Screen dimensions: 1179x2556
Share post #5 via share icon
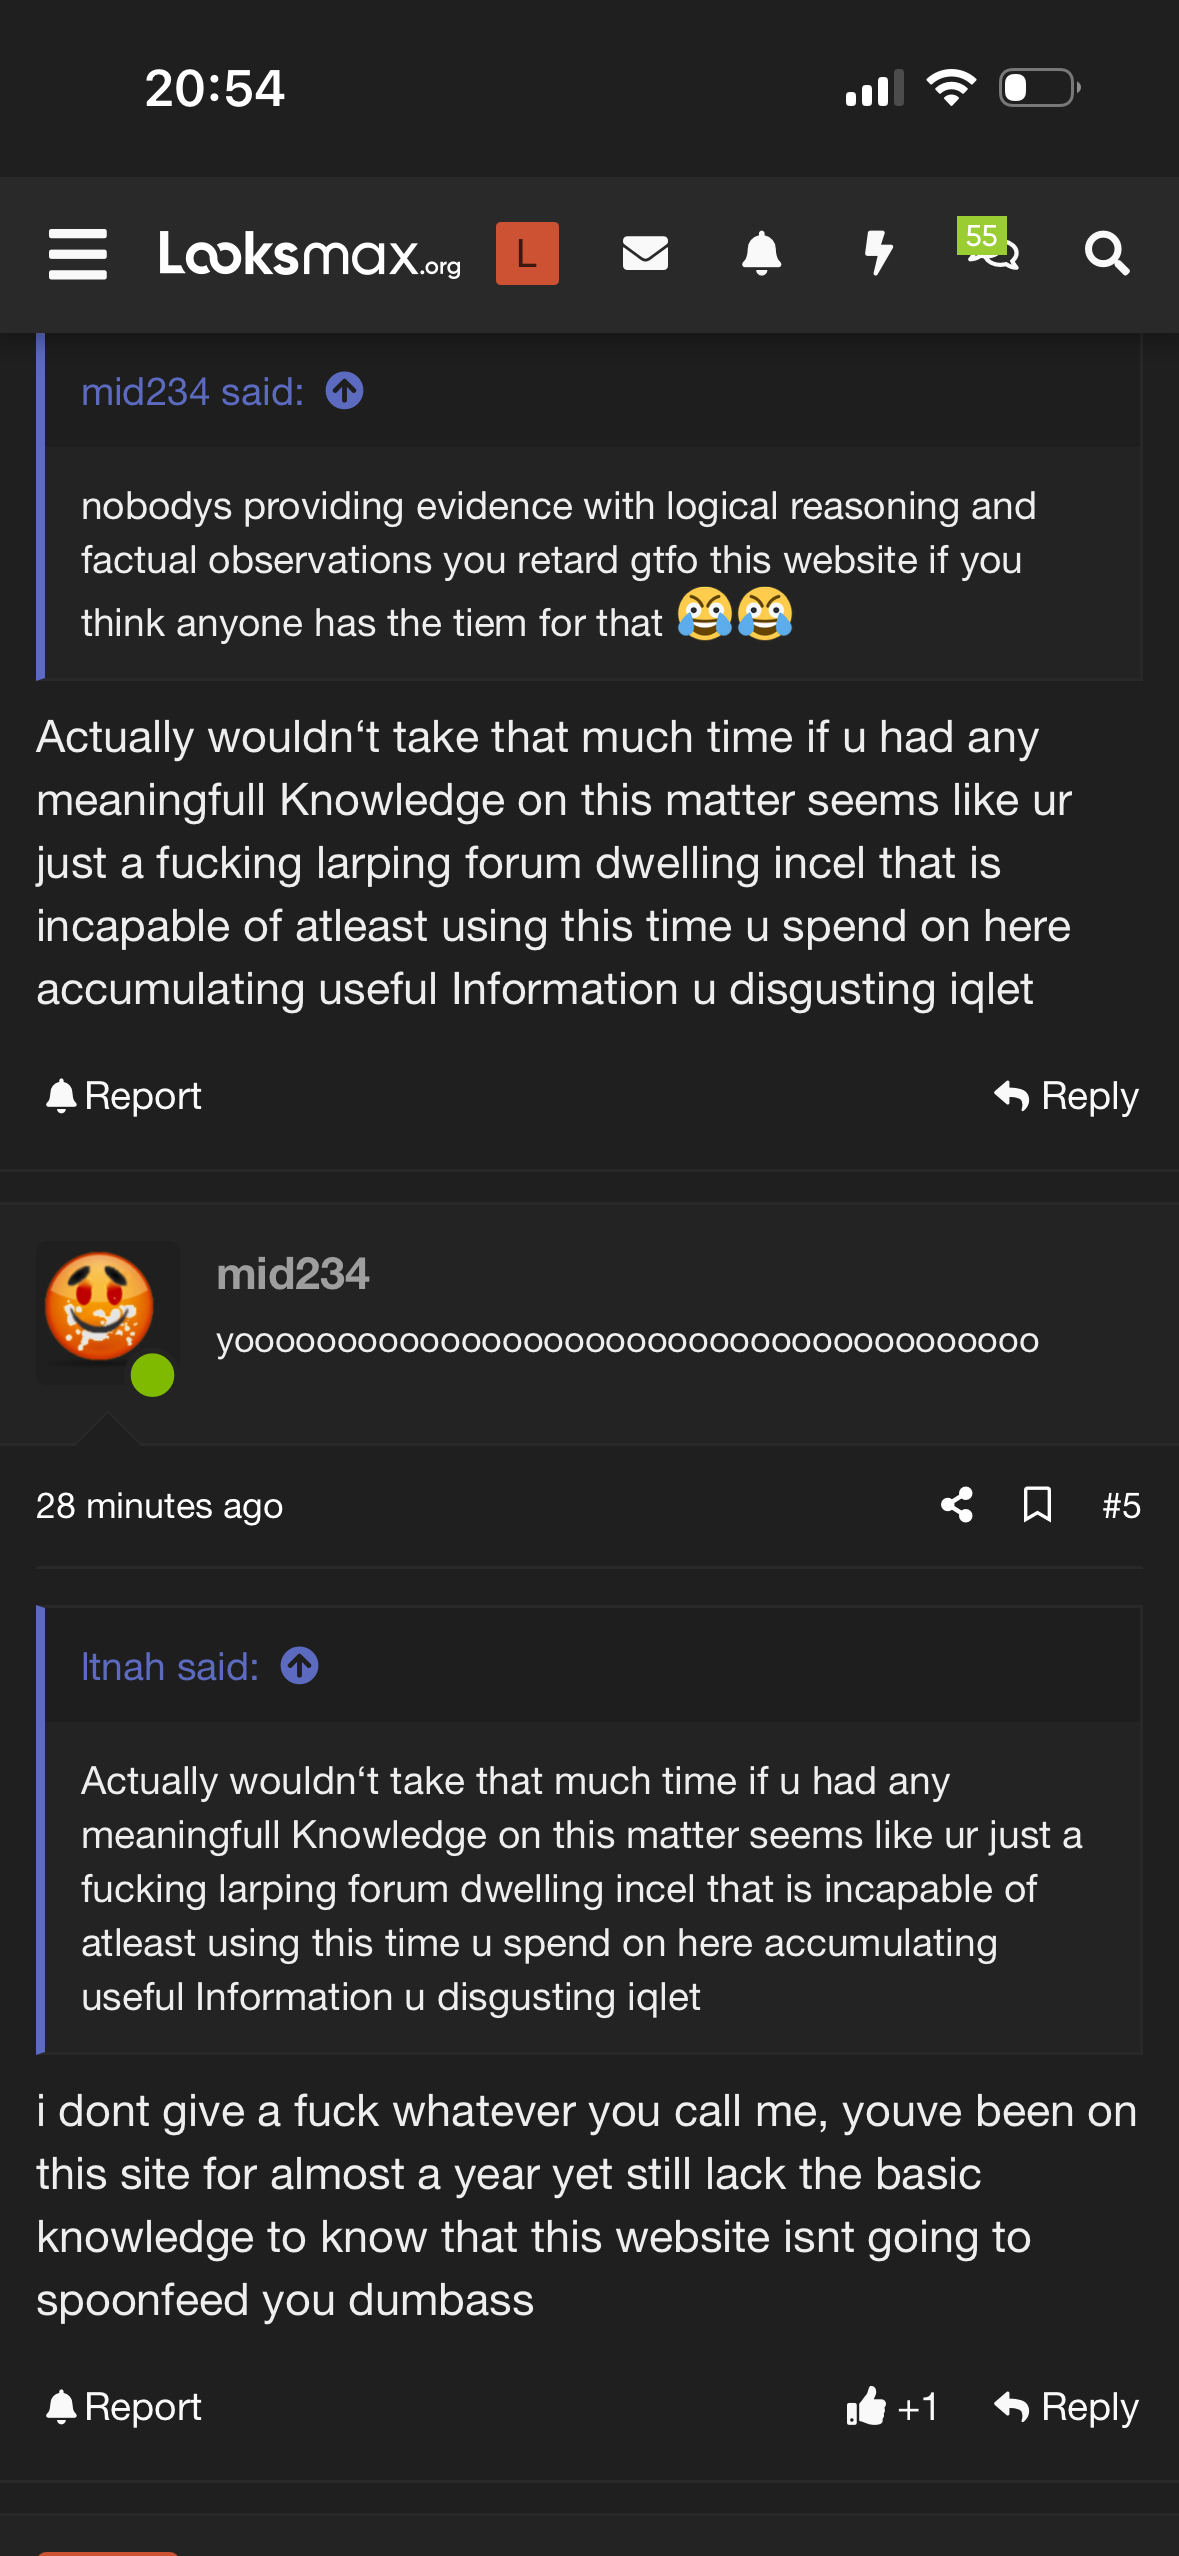click(957, 1505)
